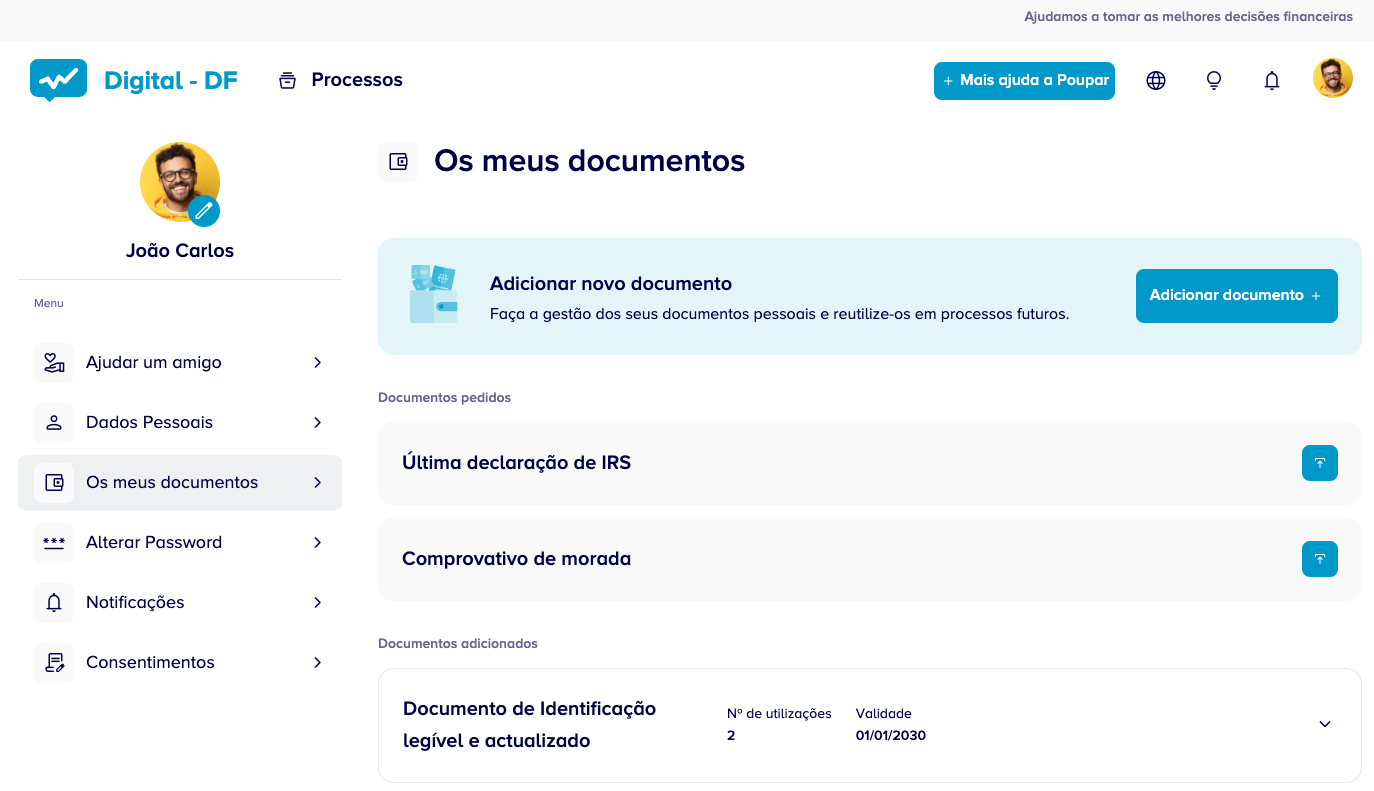Open the Alterar Password settings icon
This screenshot has width=1374, height=791.
[x=53, y=542]
